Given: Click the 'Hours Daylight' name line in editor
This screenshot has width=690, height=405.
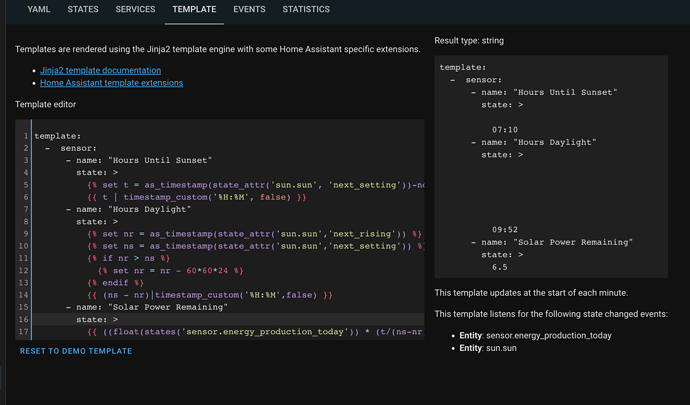Looking at the screenshot, I should coord(128,210).
